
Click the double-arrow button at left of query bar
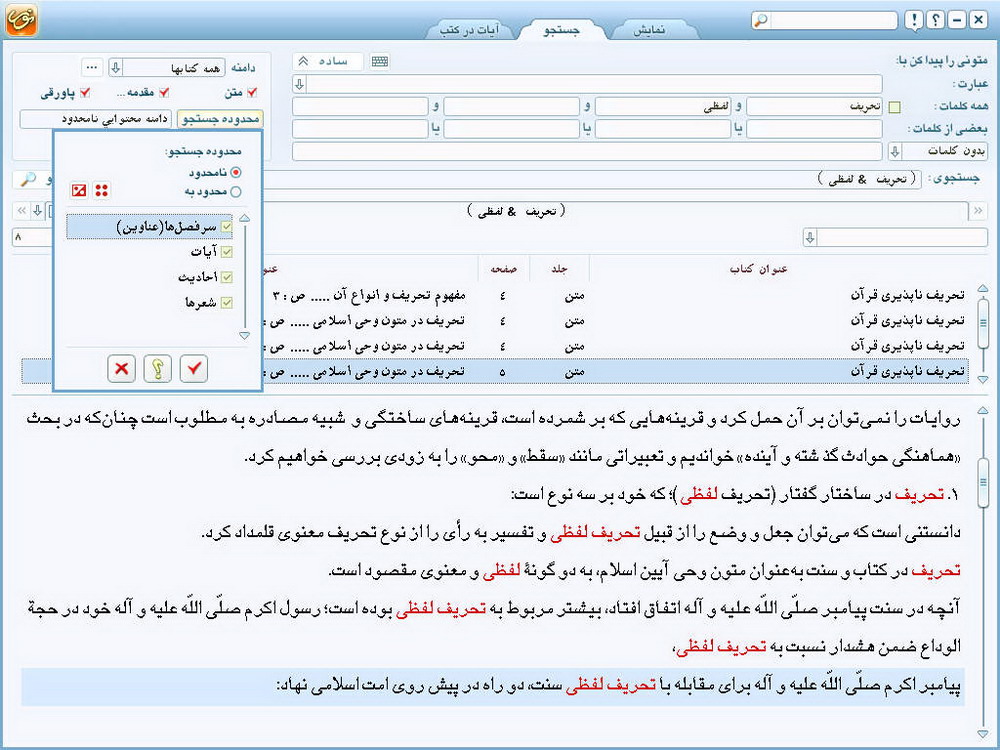click(22, 210)
